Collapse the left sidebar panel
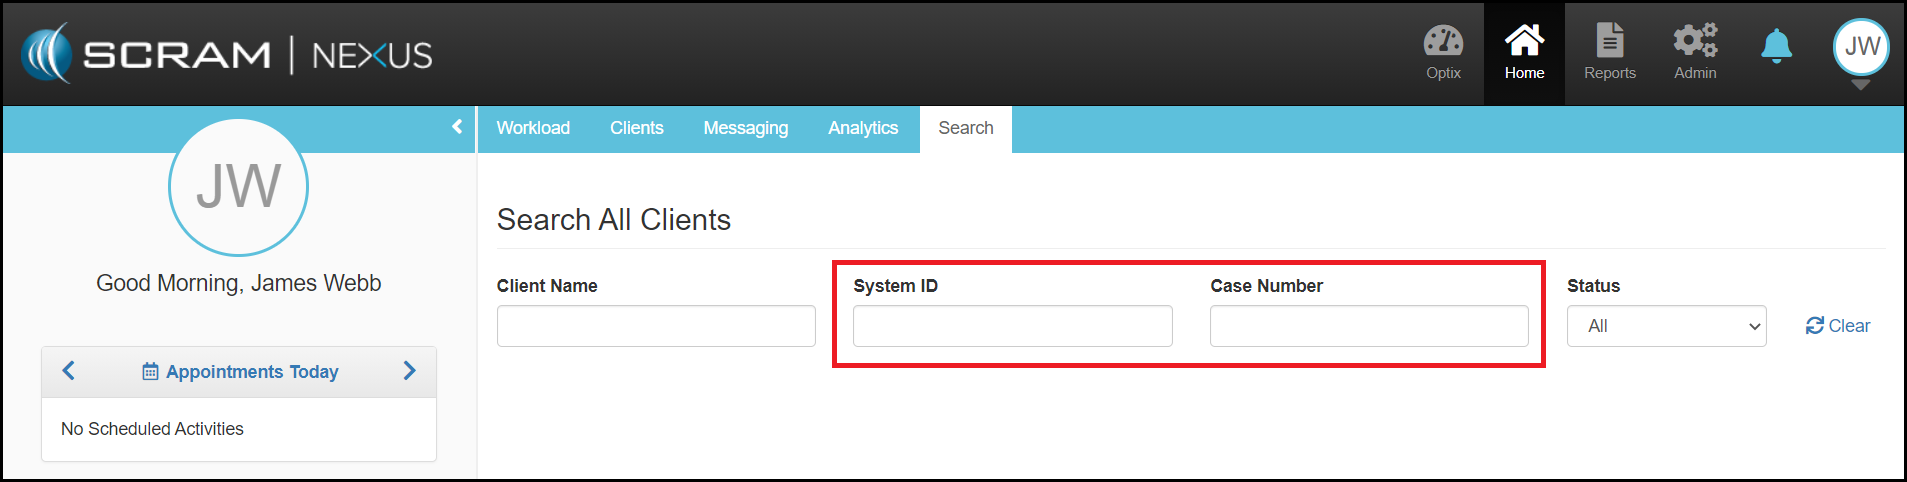Screen dimensions: 1907x482 (x=457, y=127)
